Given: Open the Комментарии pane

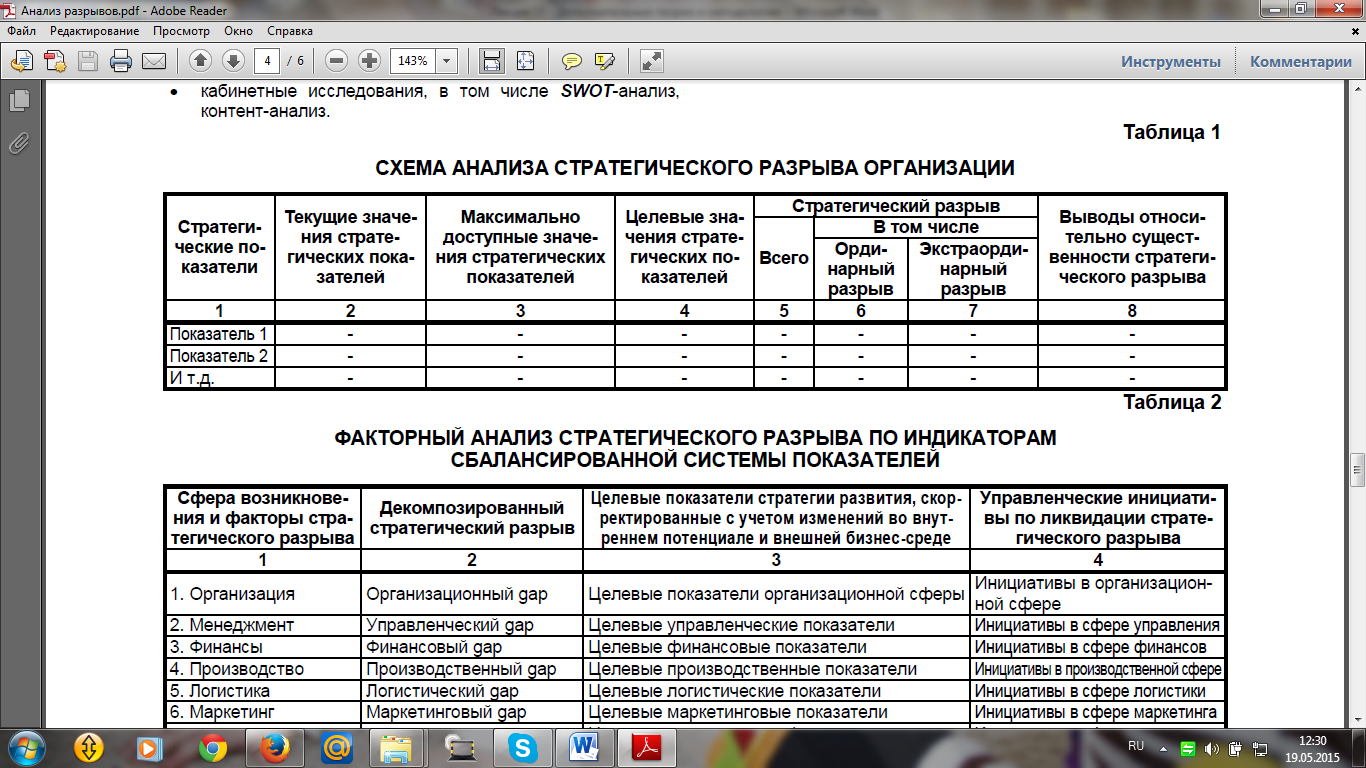Looking at the screenshot, I should (x=1300, y=61).
